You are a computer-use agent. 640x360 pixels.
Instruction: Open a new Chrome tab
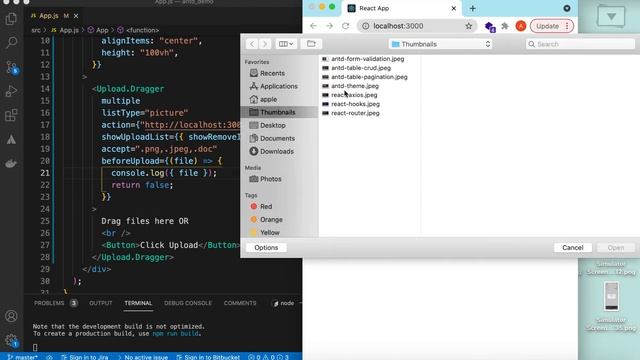pyautogui.click(x=473, y=8)
